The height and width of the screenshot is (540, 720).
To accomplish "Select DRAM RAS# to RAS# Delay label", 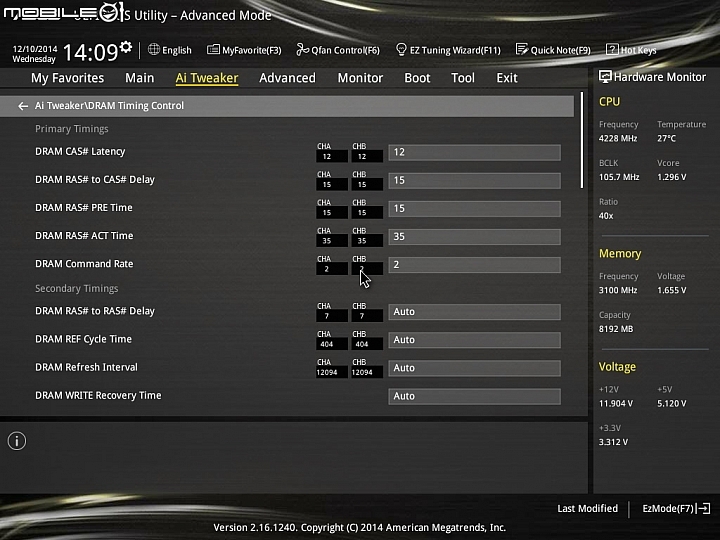I will (x=95, y=311).
